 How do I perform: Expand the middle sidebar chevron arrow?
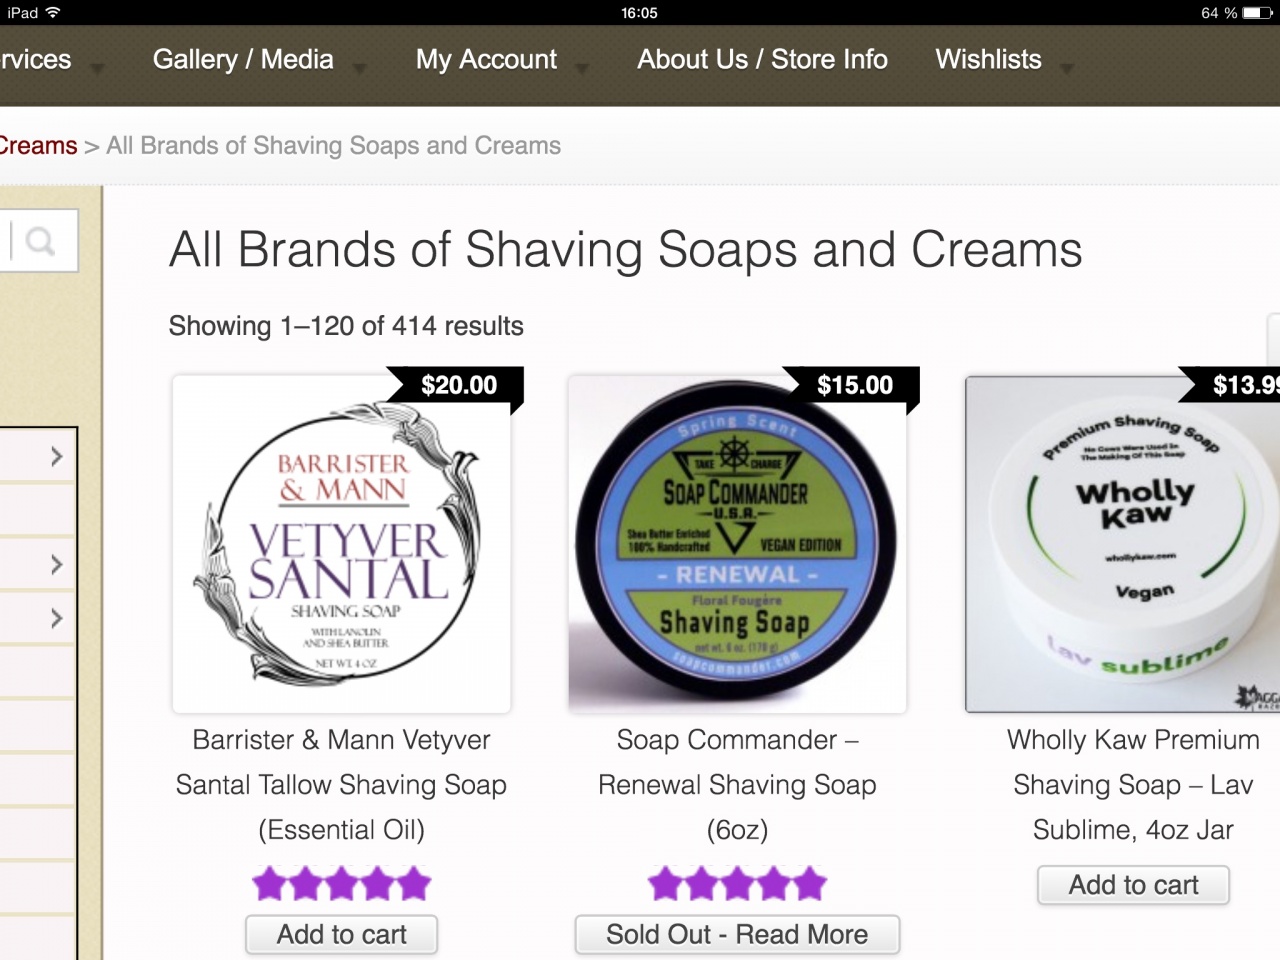(57, 565)
